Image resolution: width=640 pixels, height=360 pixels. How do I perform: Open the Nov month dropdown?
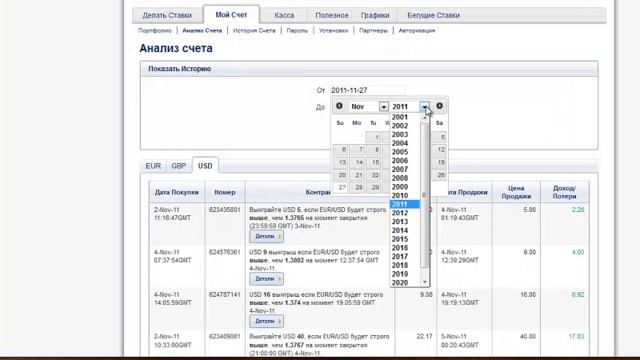click(369, 107)
